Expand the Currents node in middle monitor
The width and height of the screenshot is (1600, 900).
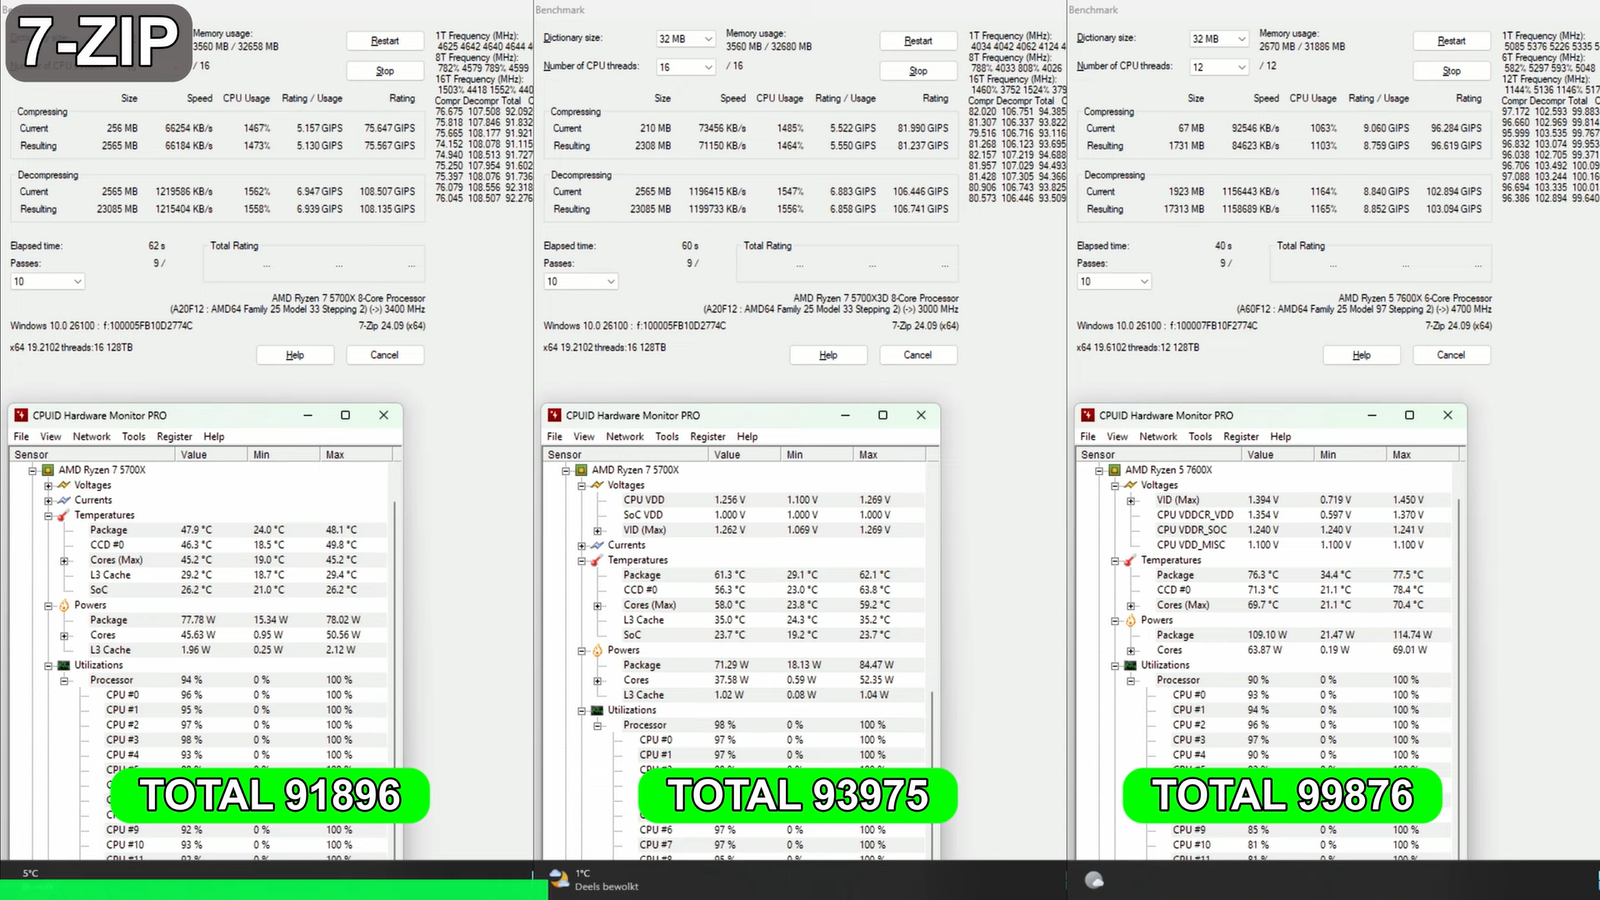581,545
